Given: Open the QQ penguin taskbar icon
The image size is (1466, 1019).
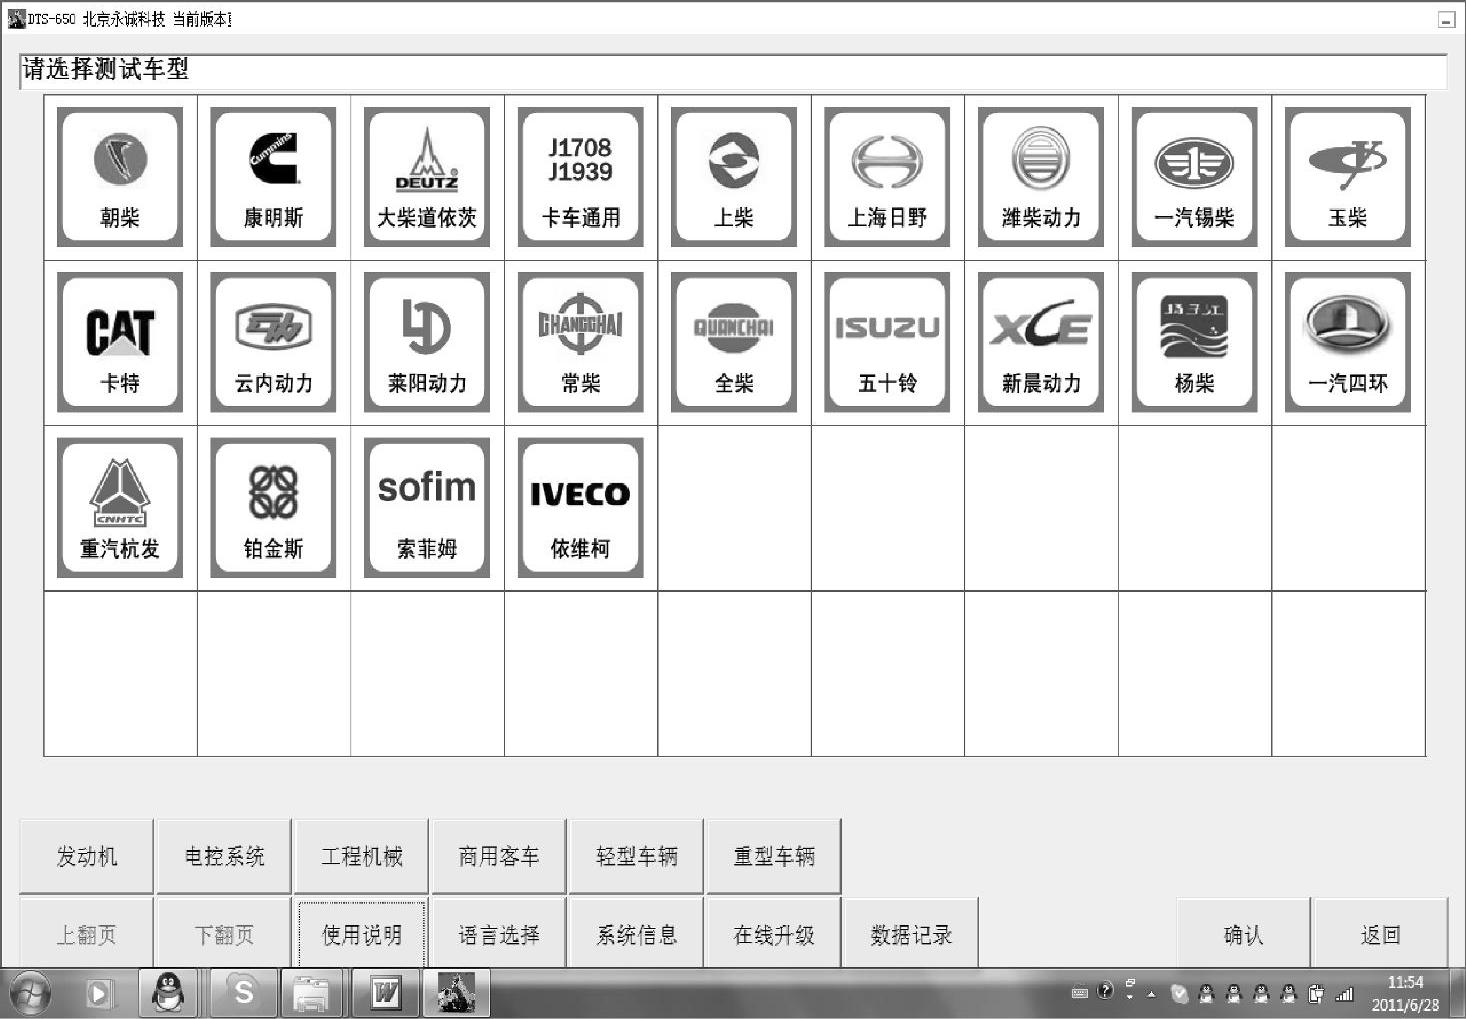Looking at the screenshot, I should 167,993.
